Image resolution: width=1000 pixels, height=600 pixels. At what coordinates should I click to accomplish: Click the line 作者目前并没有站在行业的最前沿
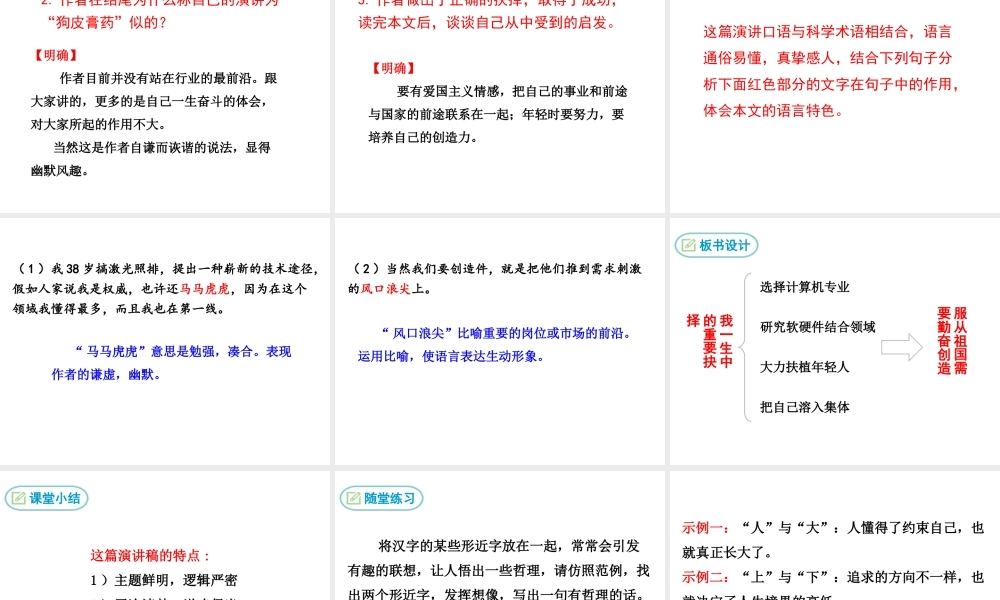pyautogui.click(x=168, y=78)
